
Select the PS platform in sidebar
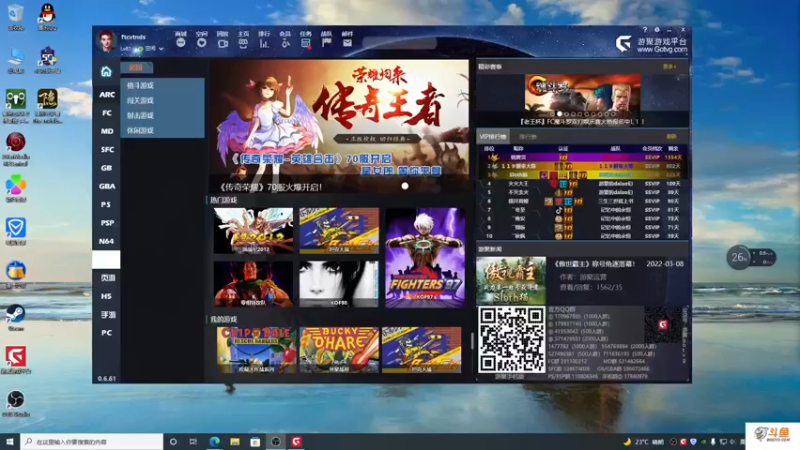pos(107,205)
